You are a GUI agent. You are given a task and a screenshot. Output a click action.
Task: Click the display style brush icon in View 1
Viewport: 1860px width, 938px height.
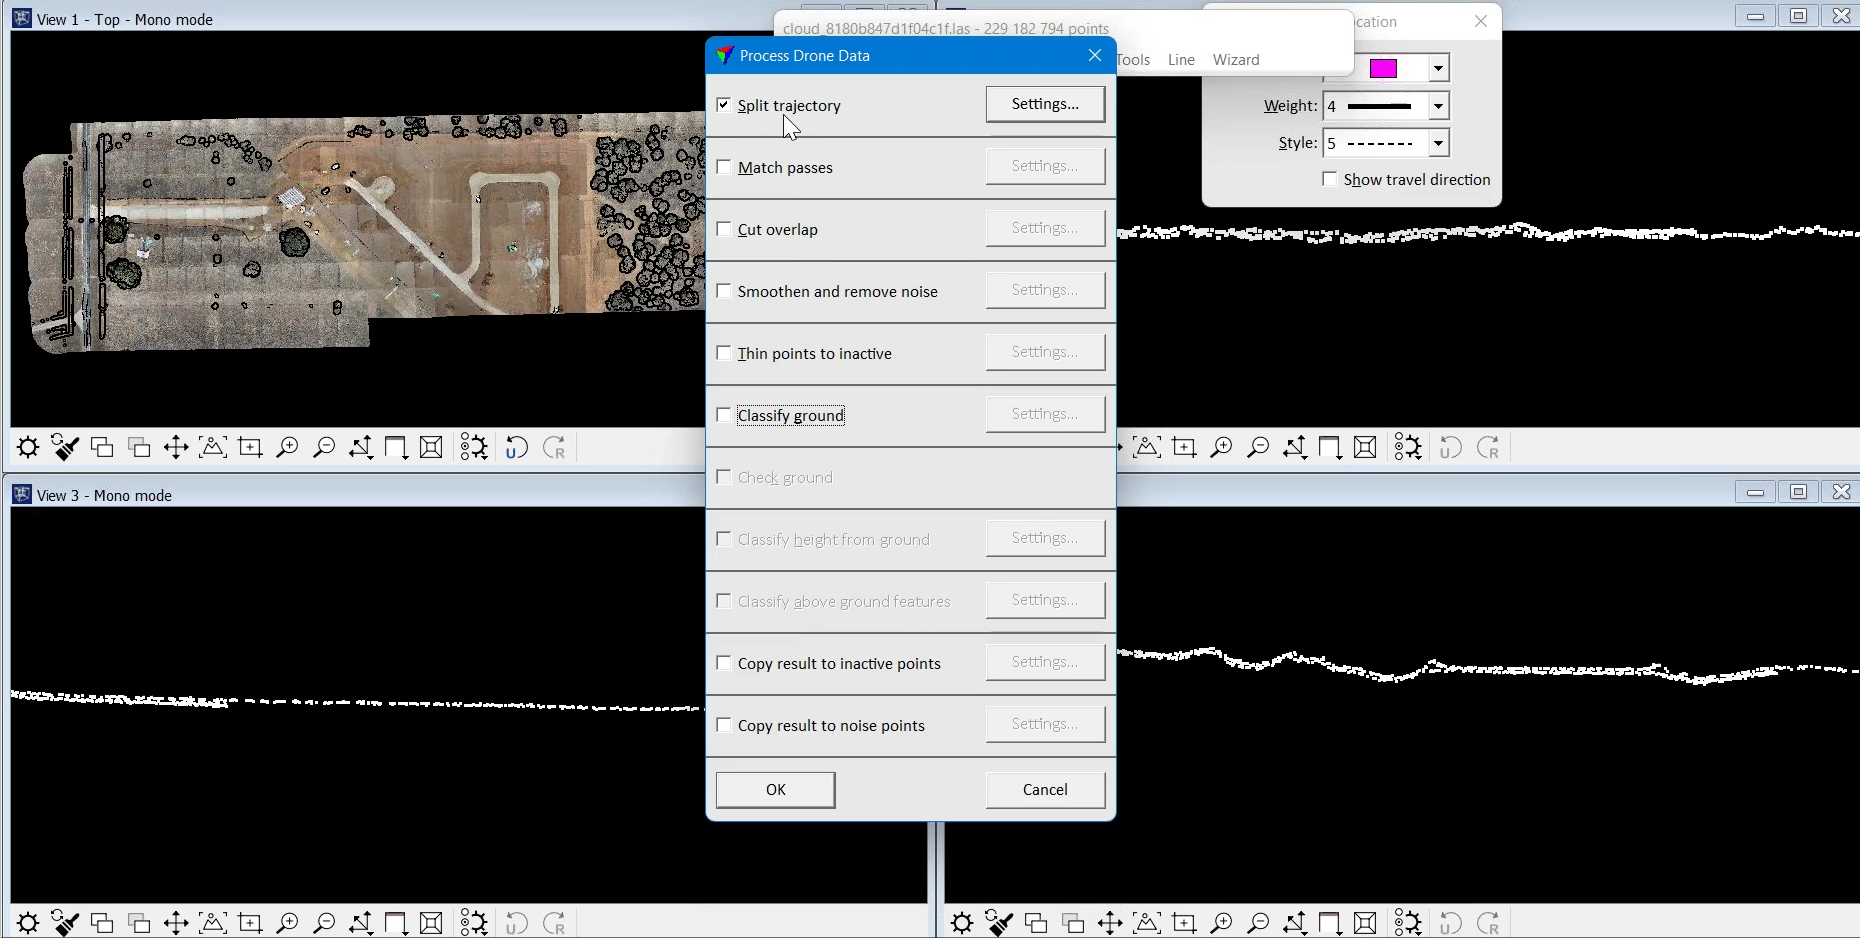click(65, 447)
